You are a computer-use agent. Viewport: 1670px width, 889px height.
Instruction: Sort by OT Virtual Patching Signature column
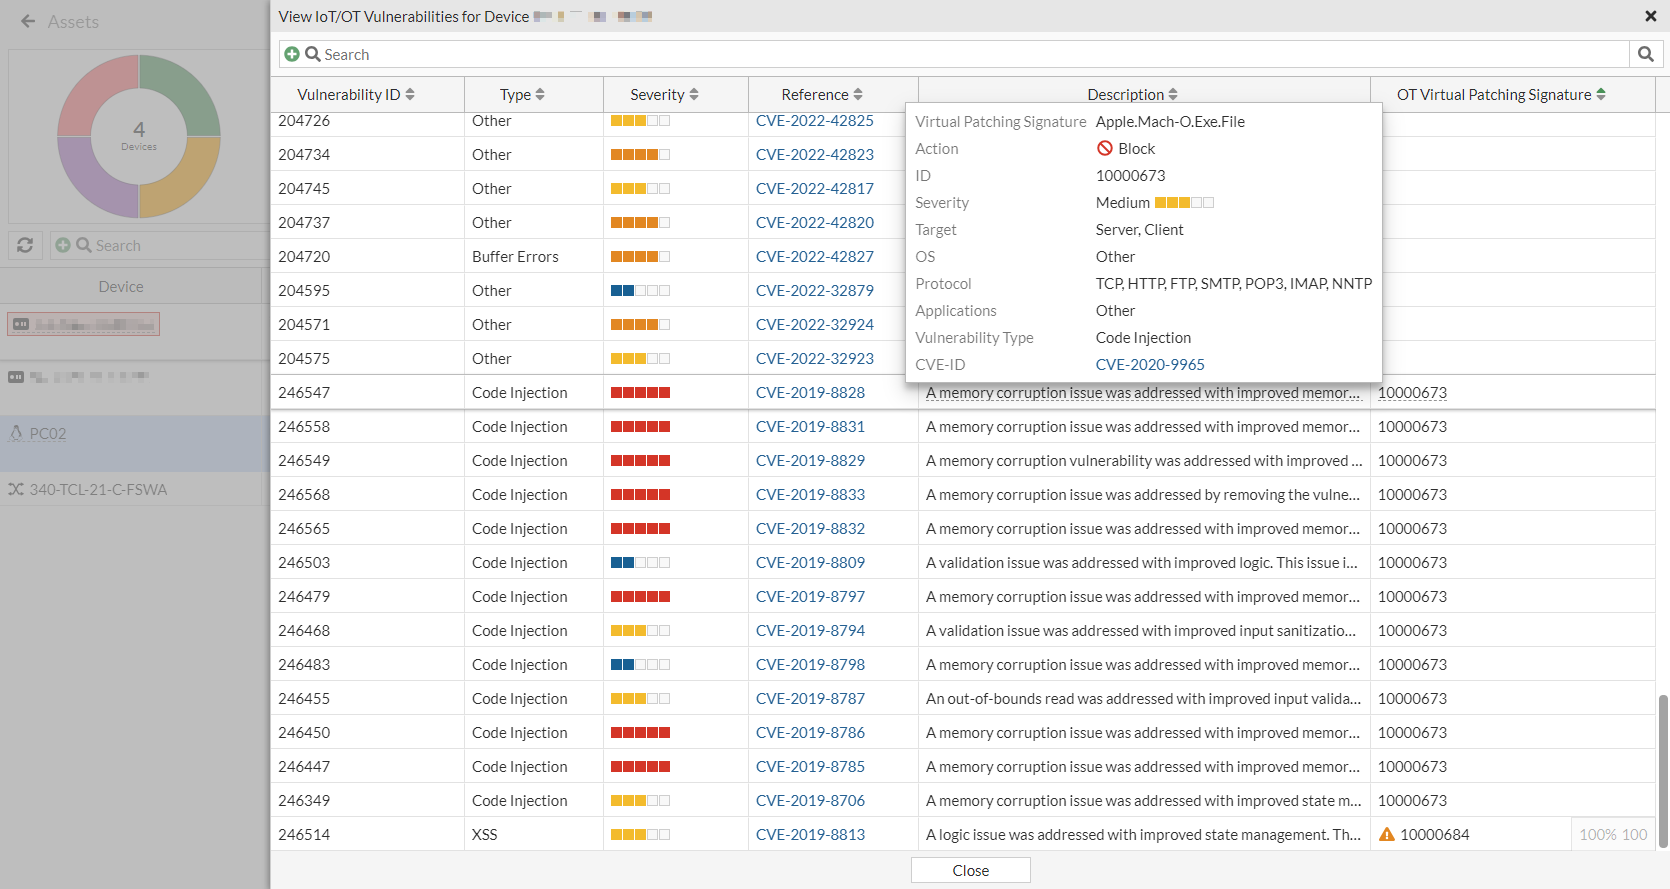click(x=1501, y=94)
